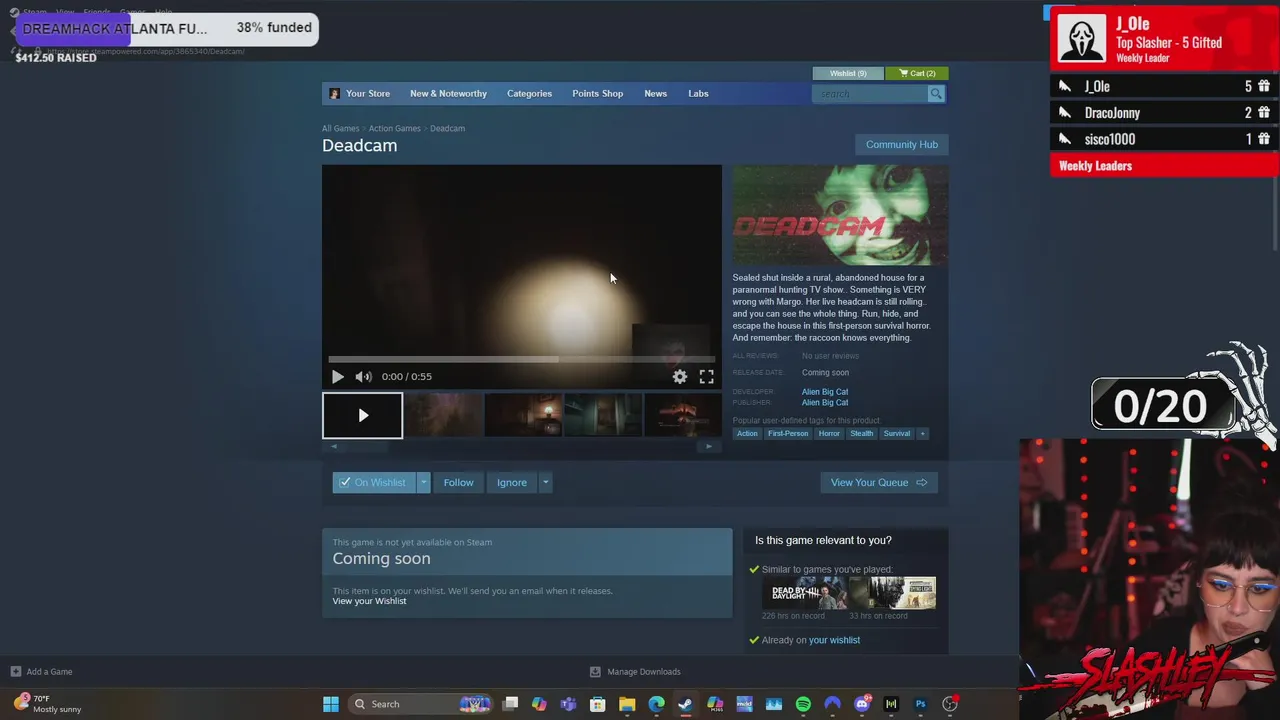Open Photoshop from the taskbar

920,704
